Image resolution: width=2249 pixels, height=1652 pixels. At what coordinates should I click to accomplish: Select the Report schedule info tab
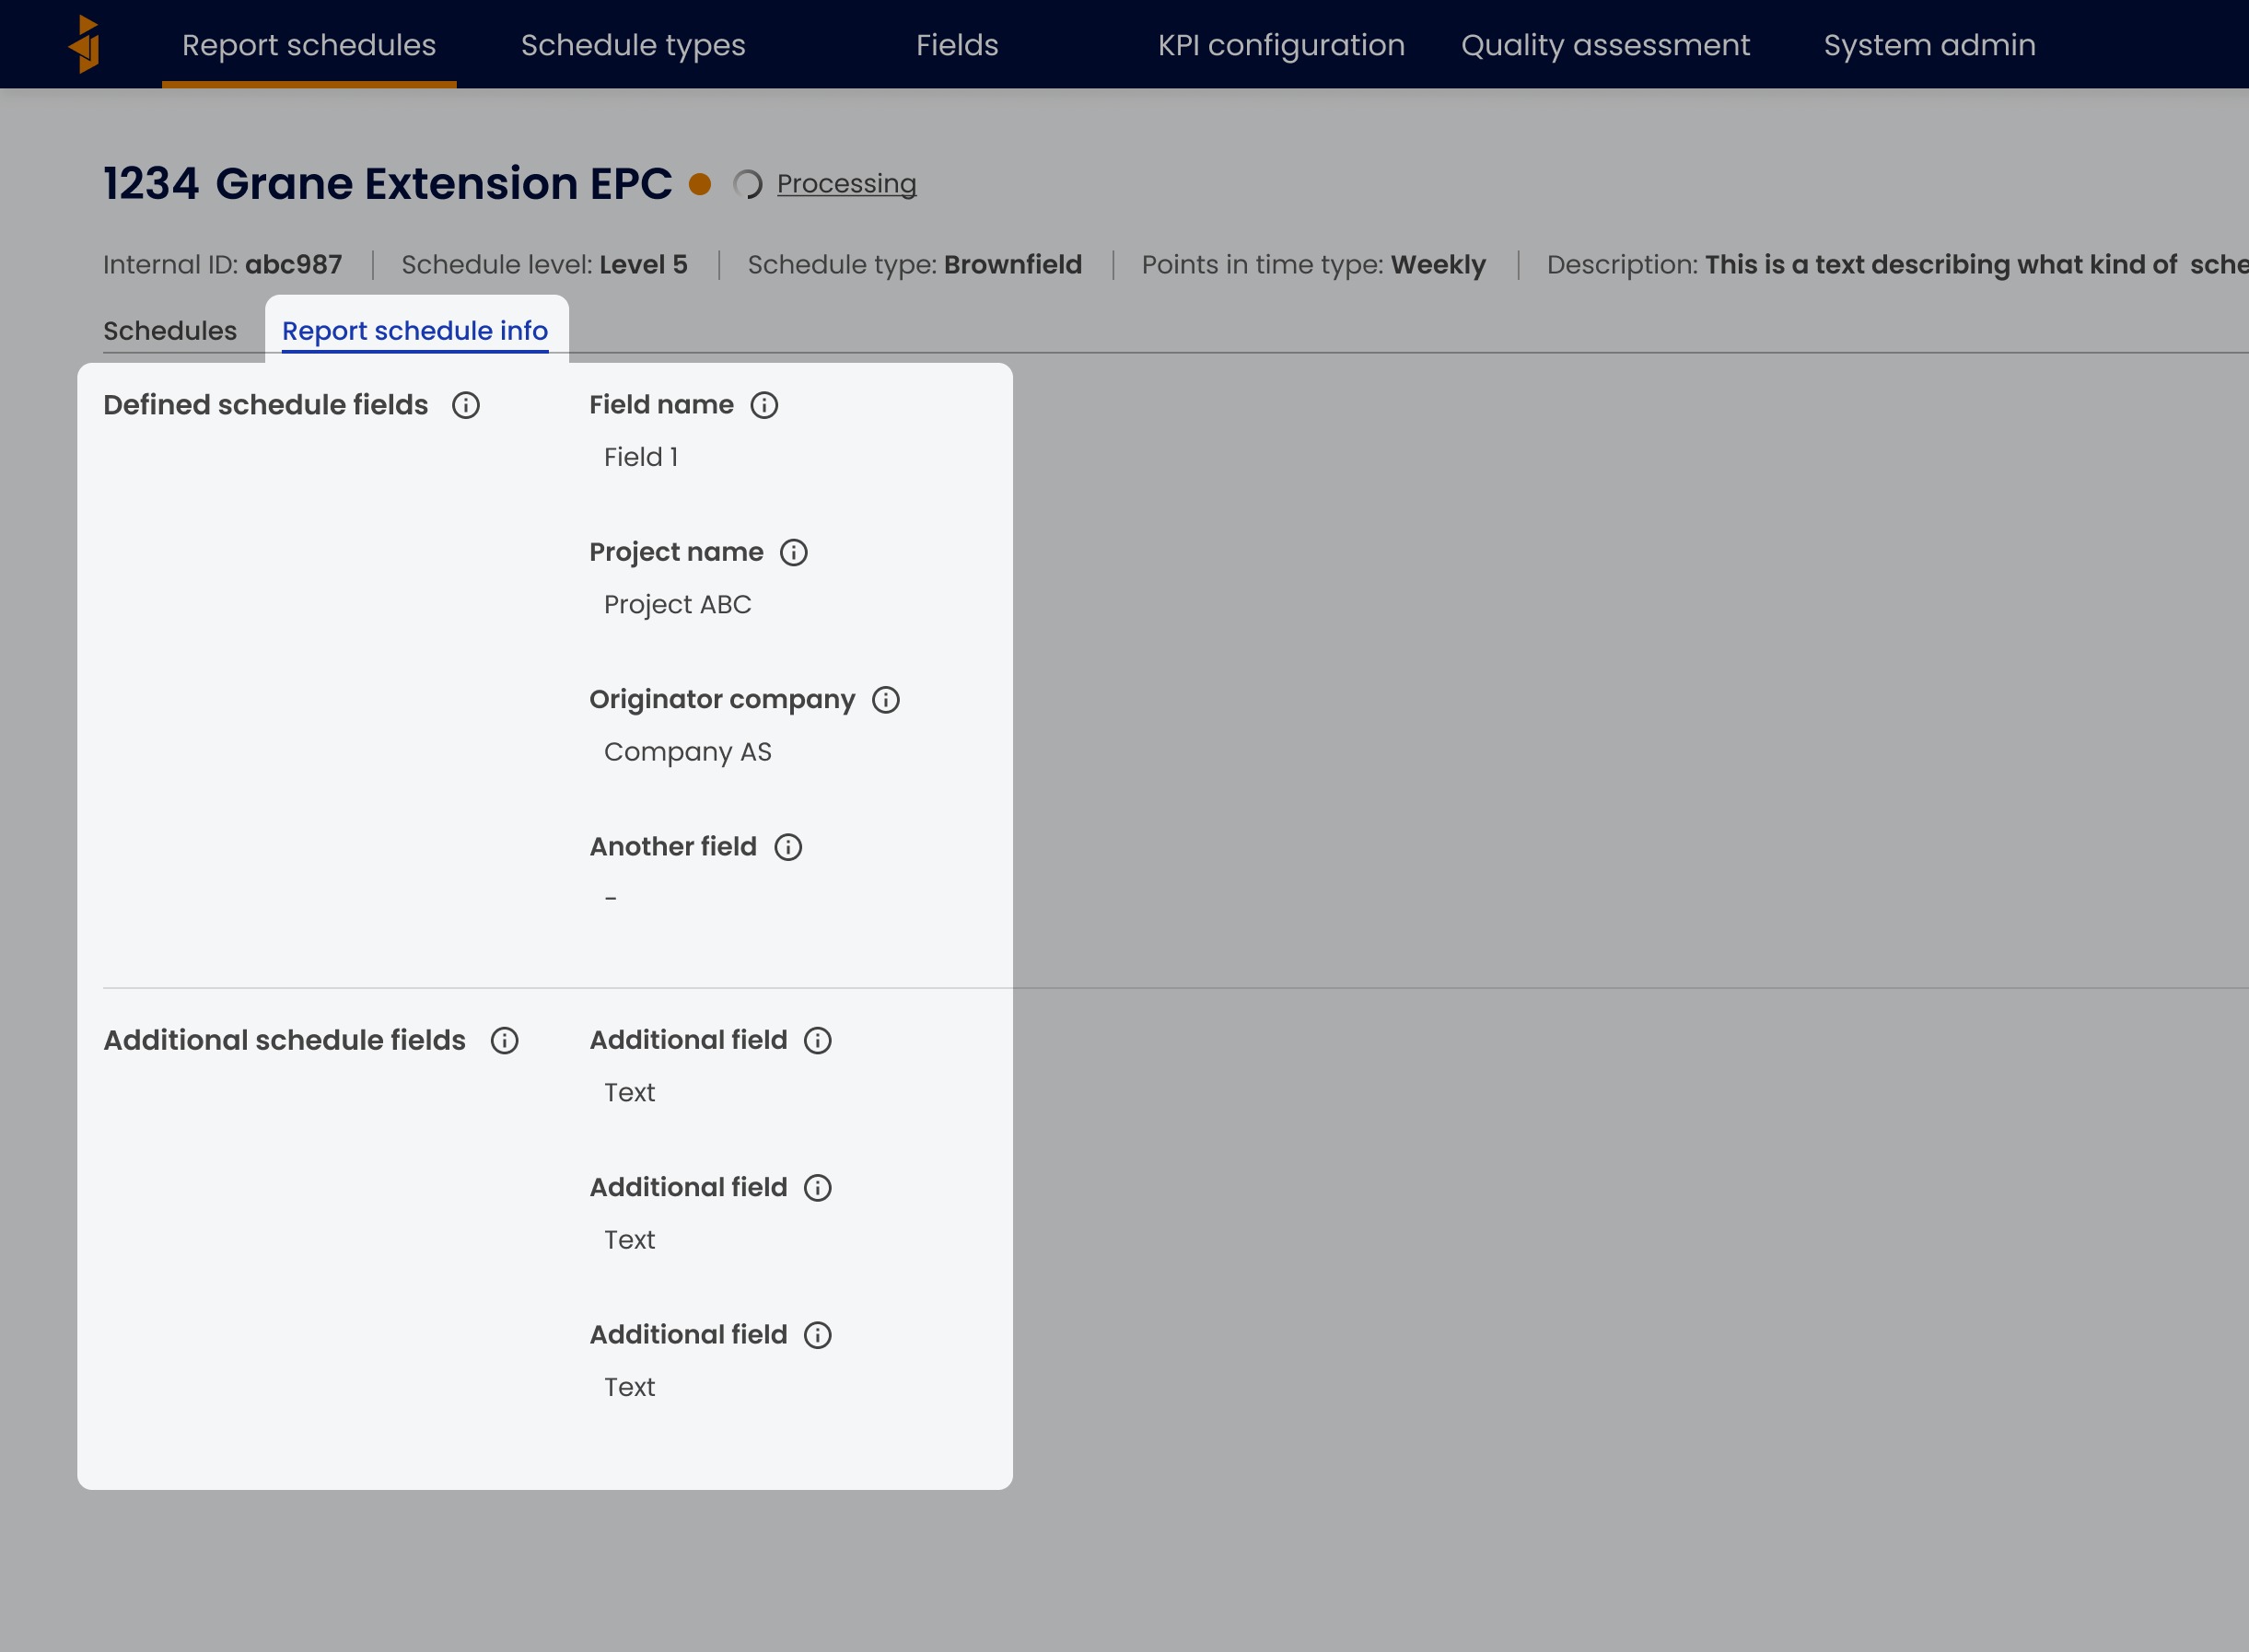415,331
